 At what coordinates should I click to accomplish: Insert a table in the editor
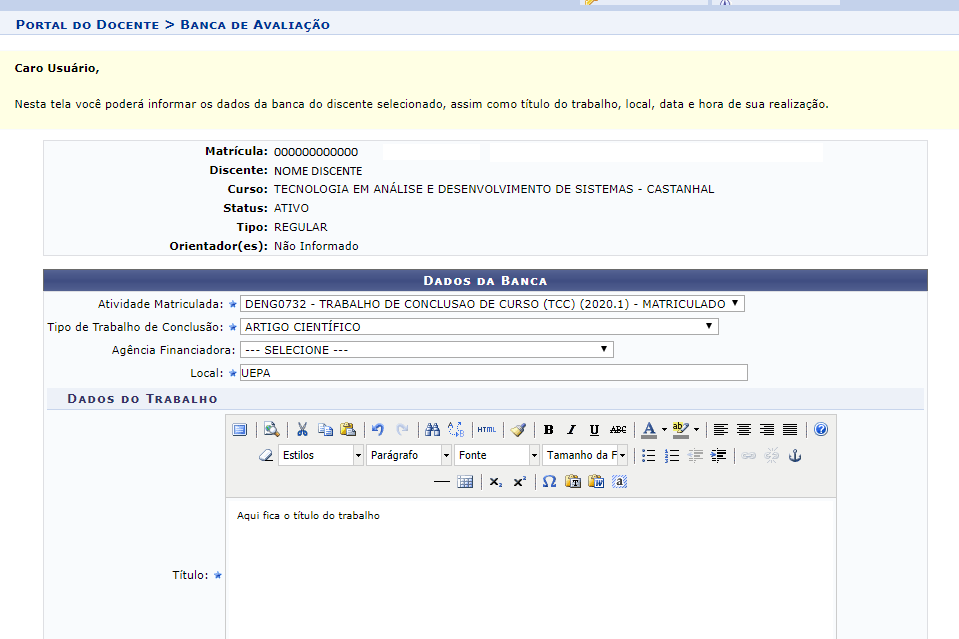pos(465,482)
